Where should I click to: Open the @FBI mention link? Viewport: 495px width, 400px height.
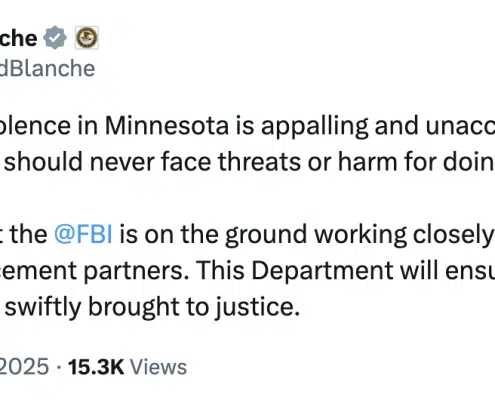point(83,234)
